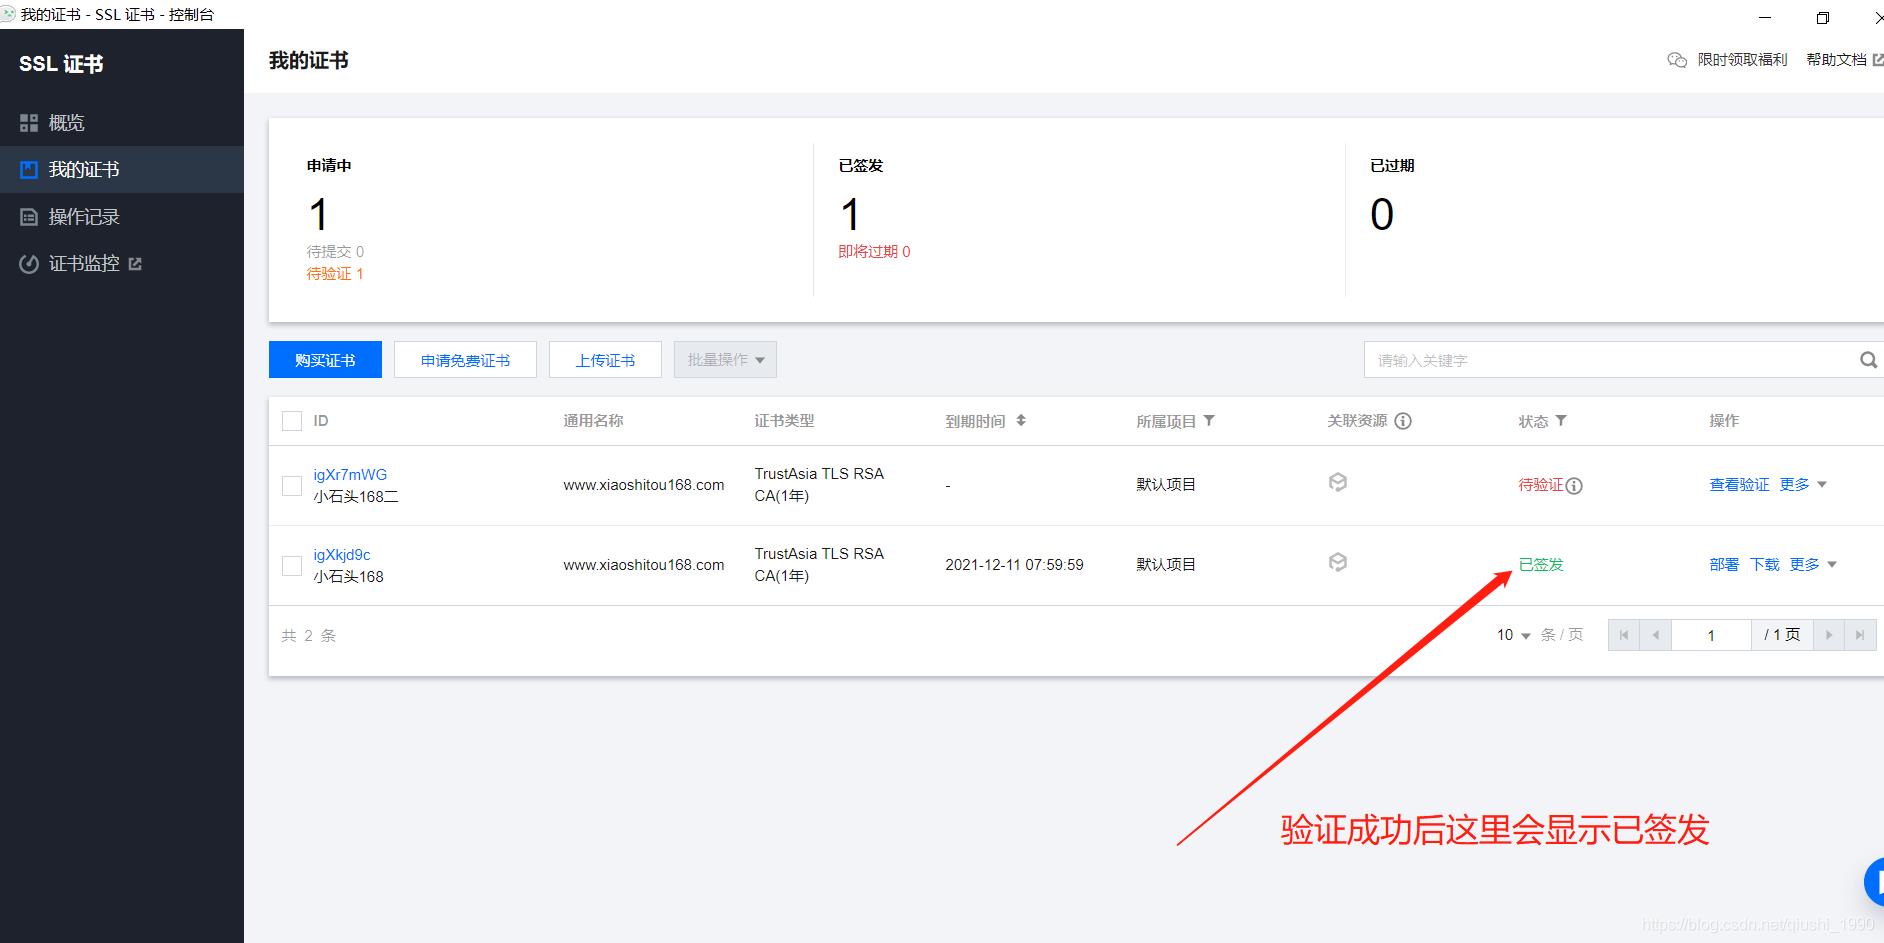This screenshot has width=1884, height=943.
Task: Select 我的证书 in the sidebar
Action: [x=122, y=170]
